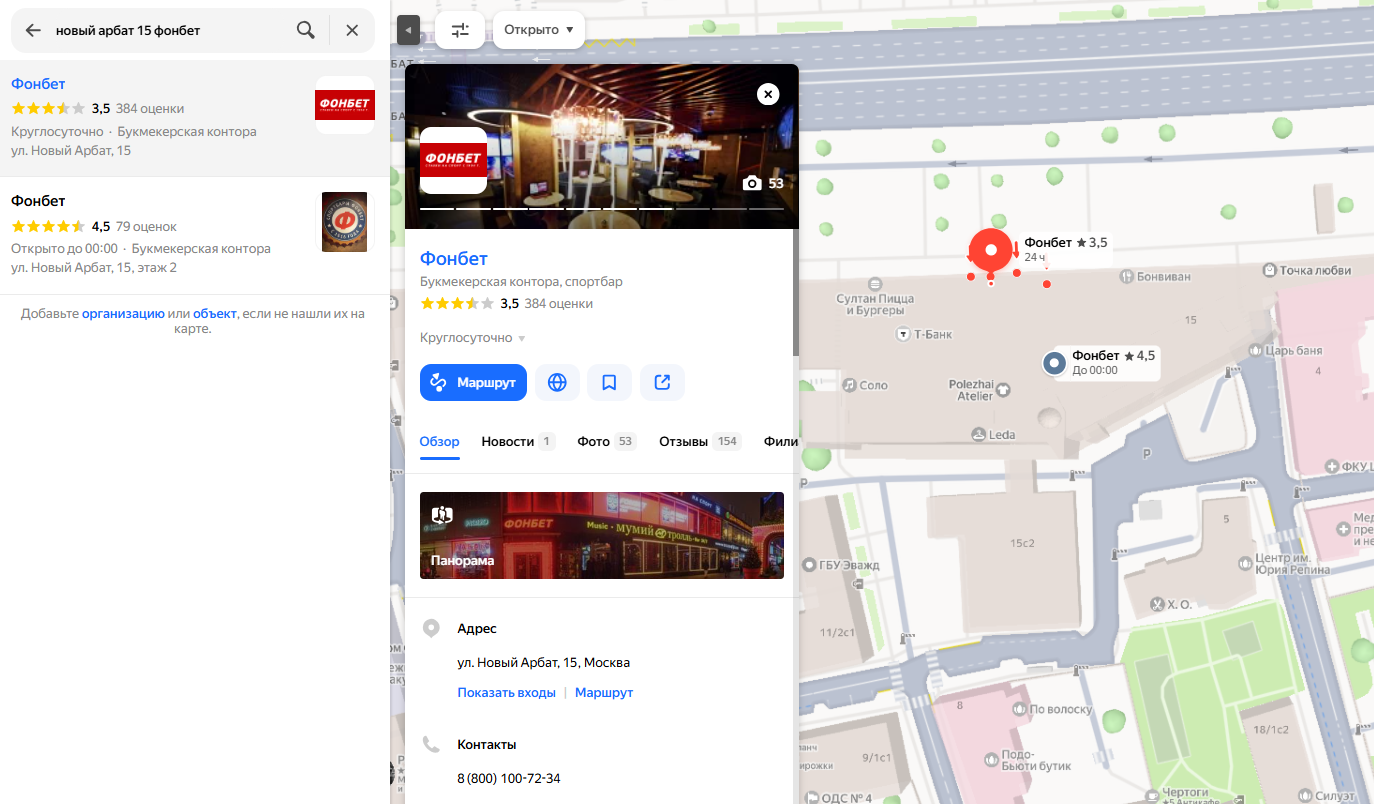Open the map filters settings button
Screen dimensions: 1374x804
460,30
